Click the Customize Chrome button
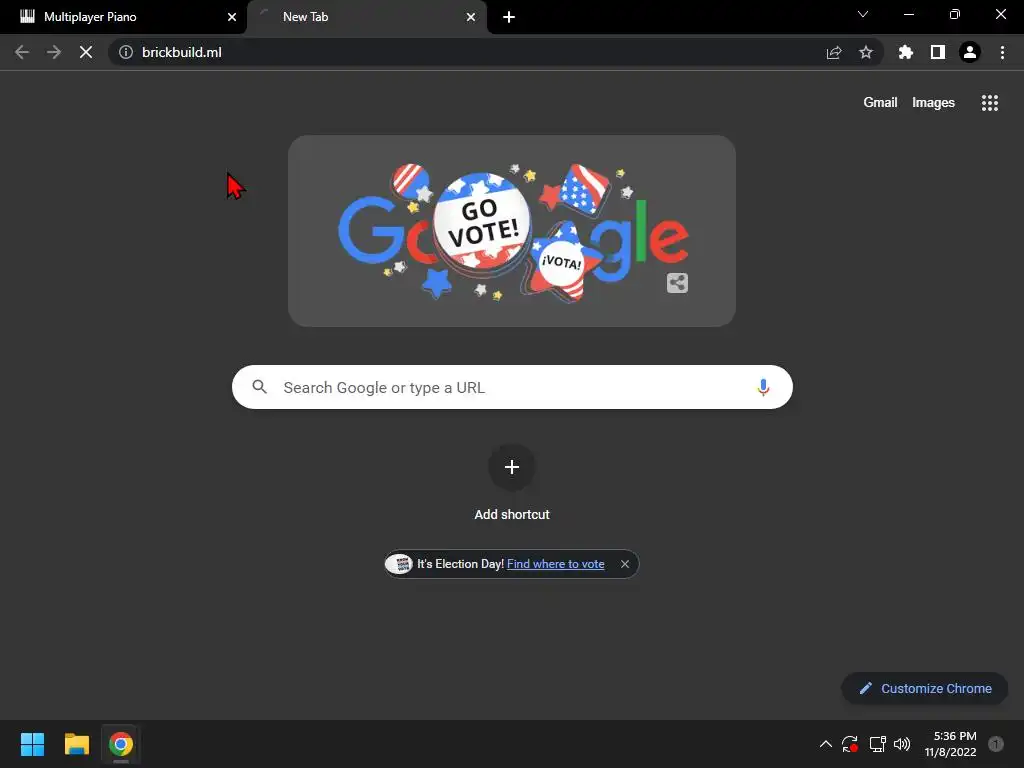The image size is (1024, 768). pos(925,688)
